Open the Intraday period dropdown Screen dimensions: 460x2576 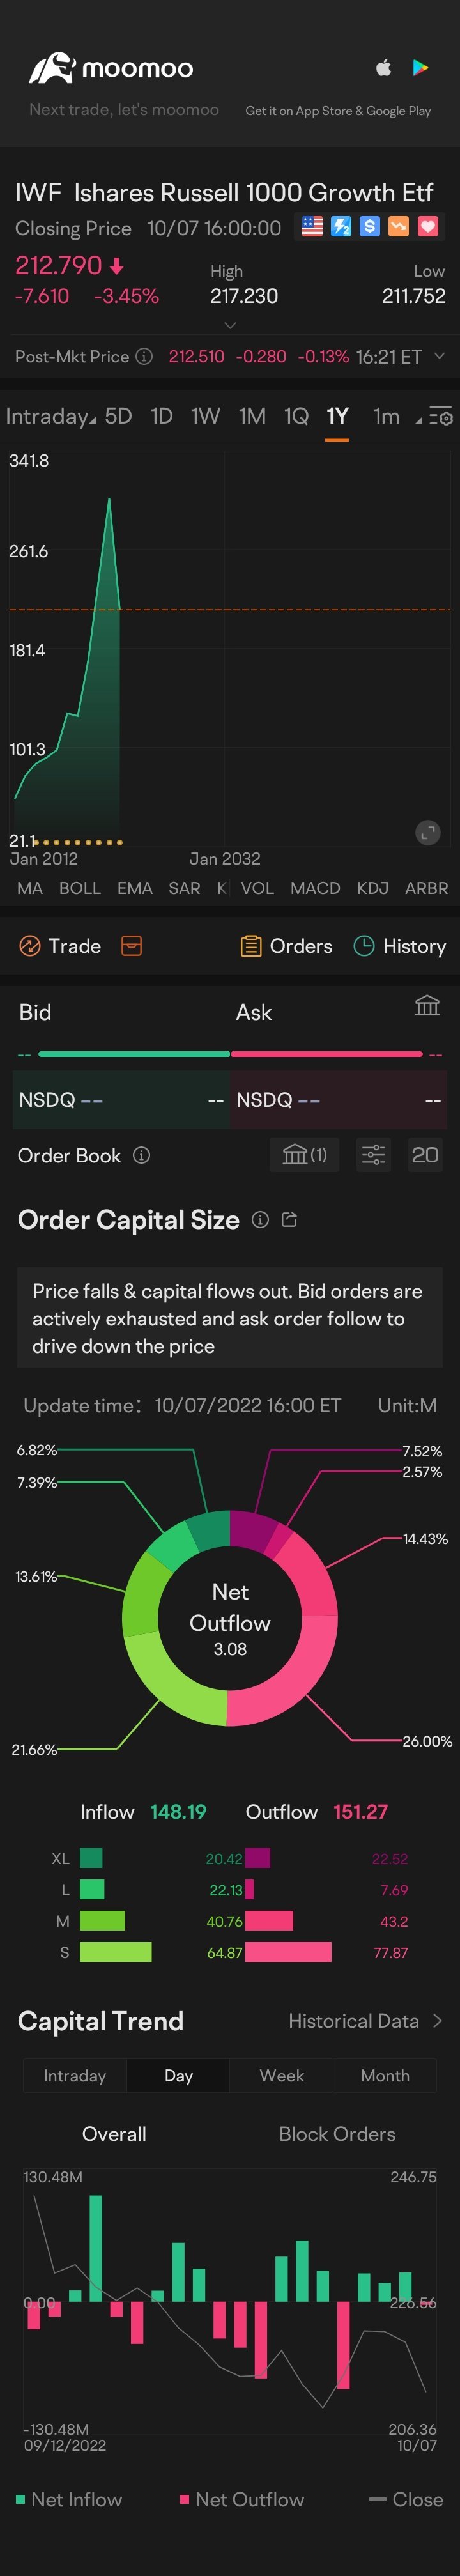coord(50,417)
